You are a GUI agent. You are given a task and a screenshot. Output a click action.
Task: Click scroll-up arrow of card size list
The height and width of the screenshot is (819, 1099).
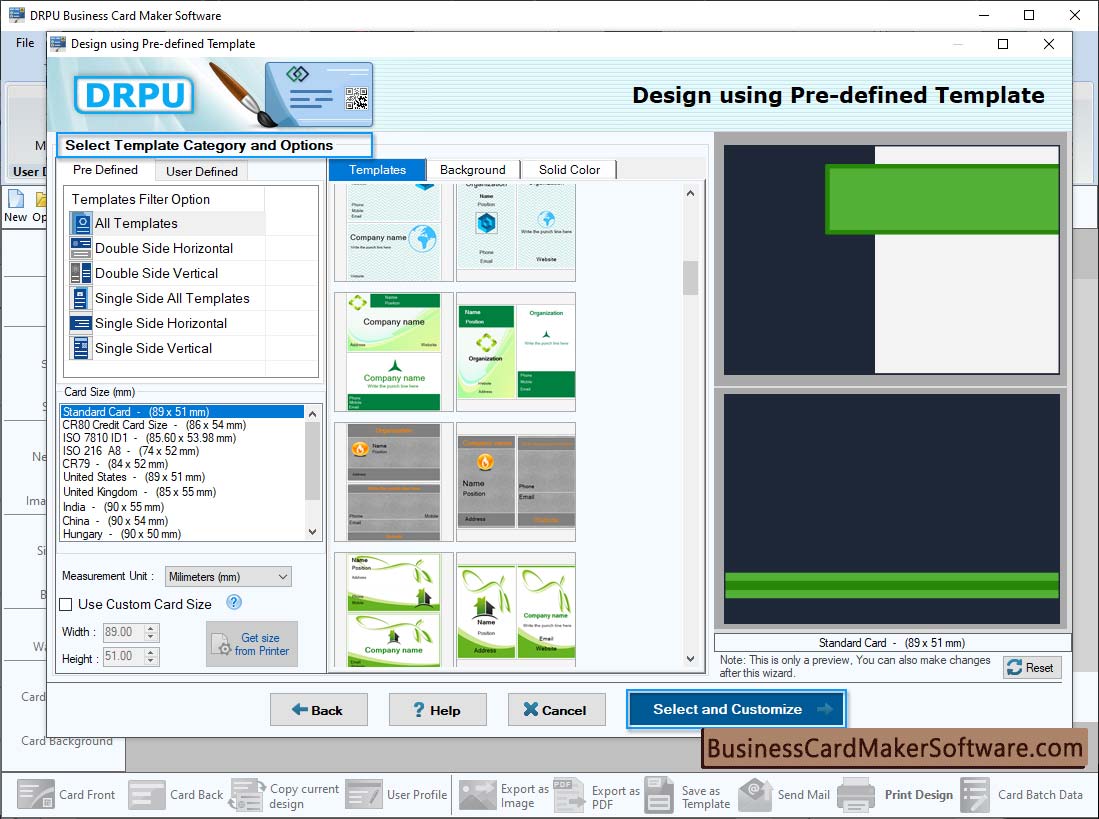click(313, 414)
